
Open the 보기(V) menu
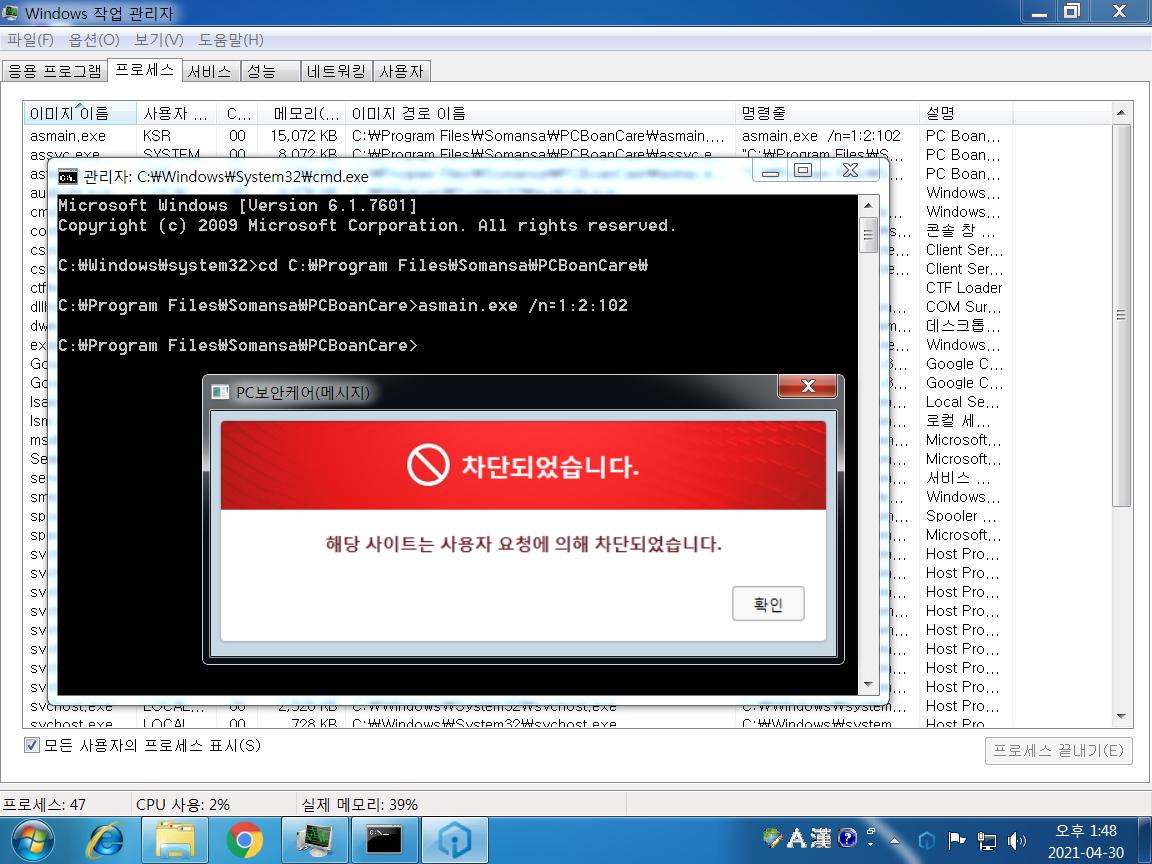point(159,40)
